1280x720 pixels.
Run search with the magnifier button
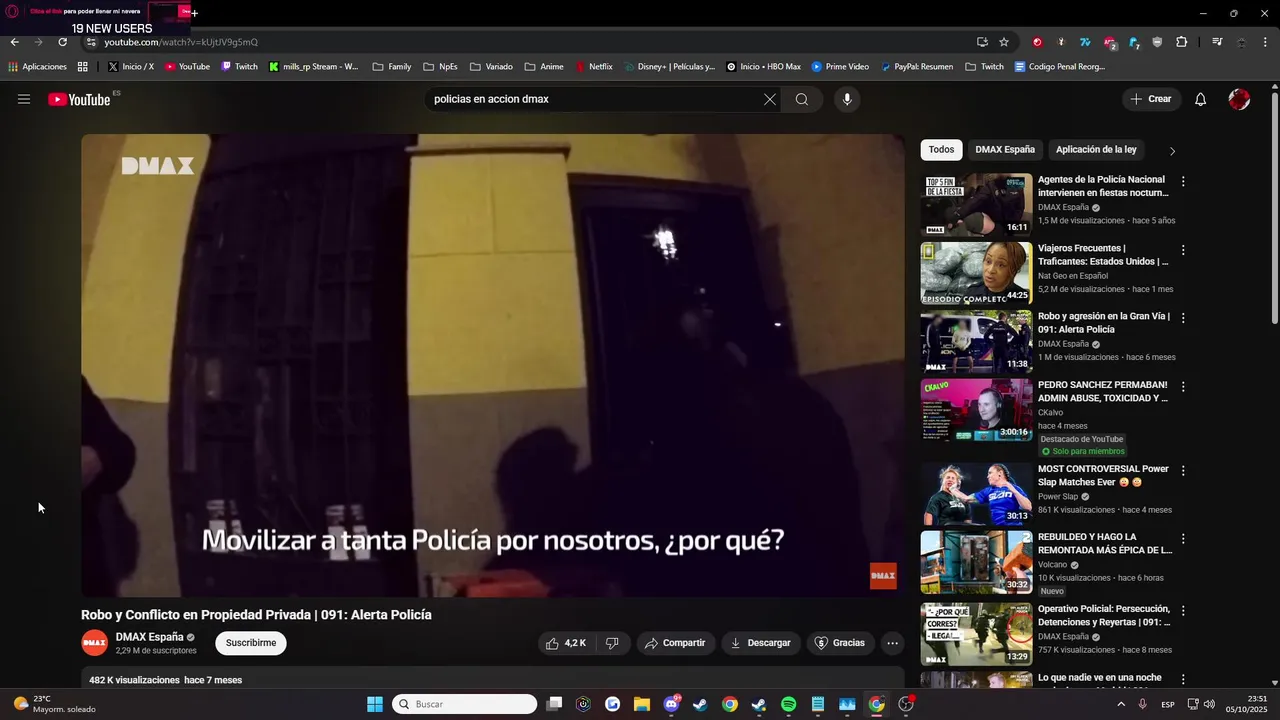802,99
